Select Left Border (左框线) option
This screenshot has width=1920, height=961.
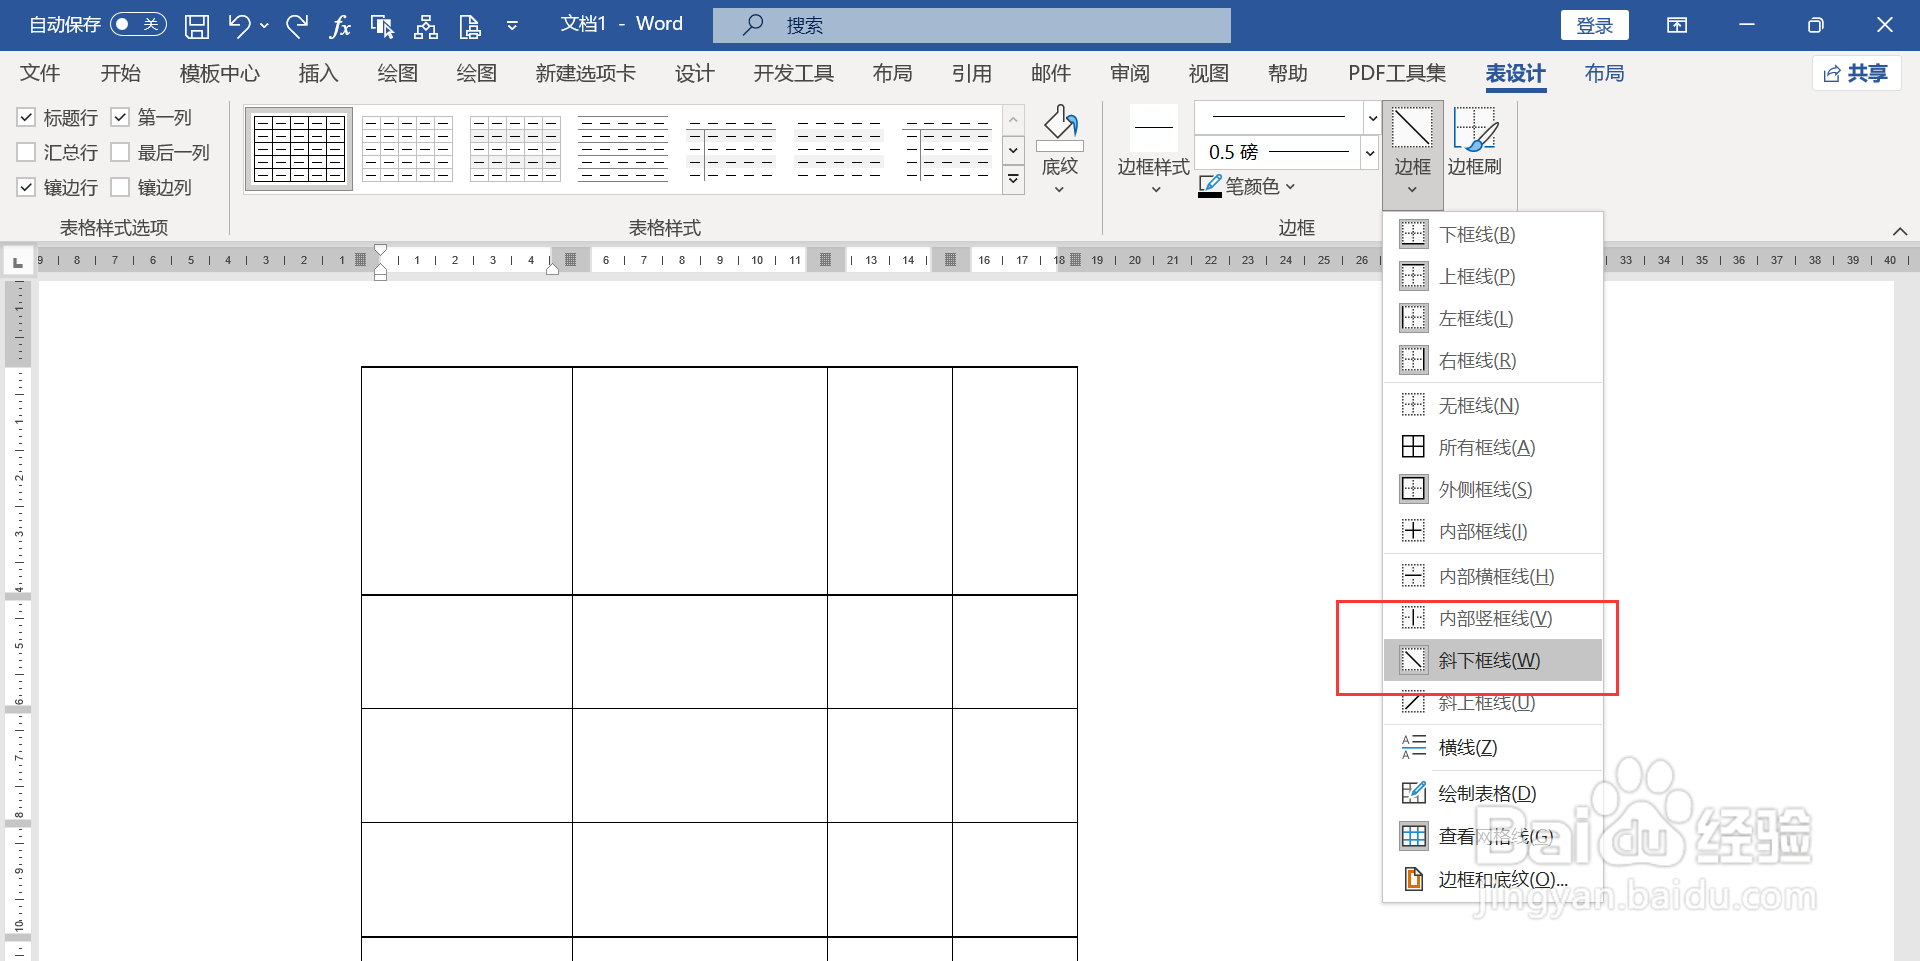click(1493, 318)
